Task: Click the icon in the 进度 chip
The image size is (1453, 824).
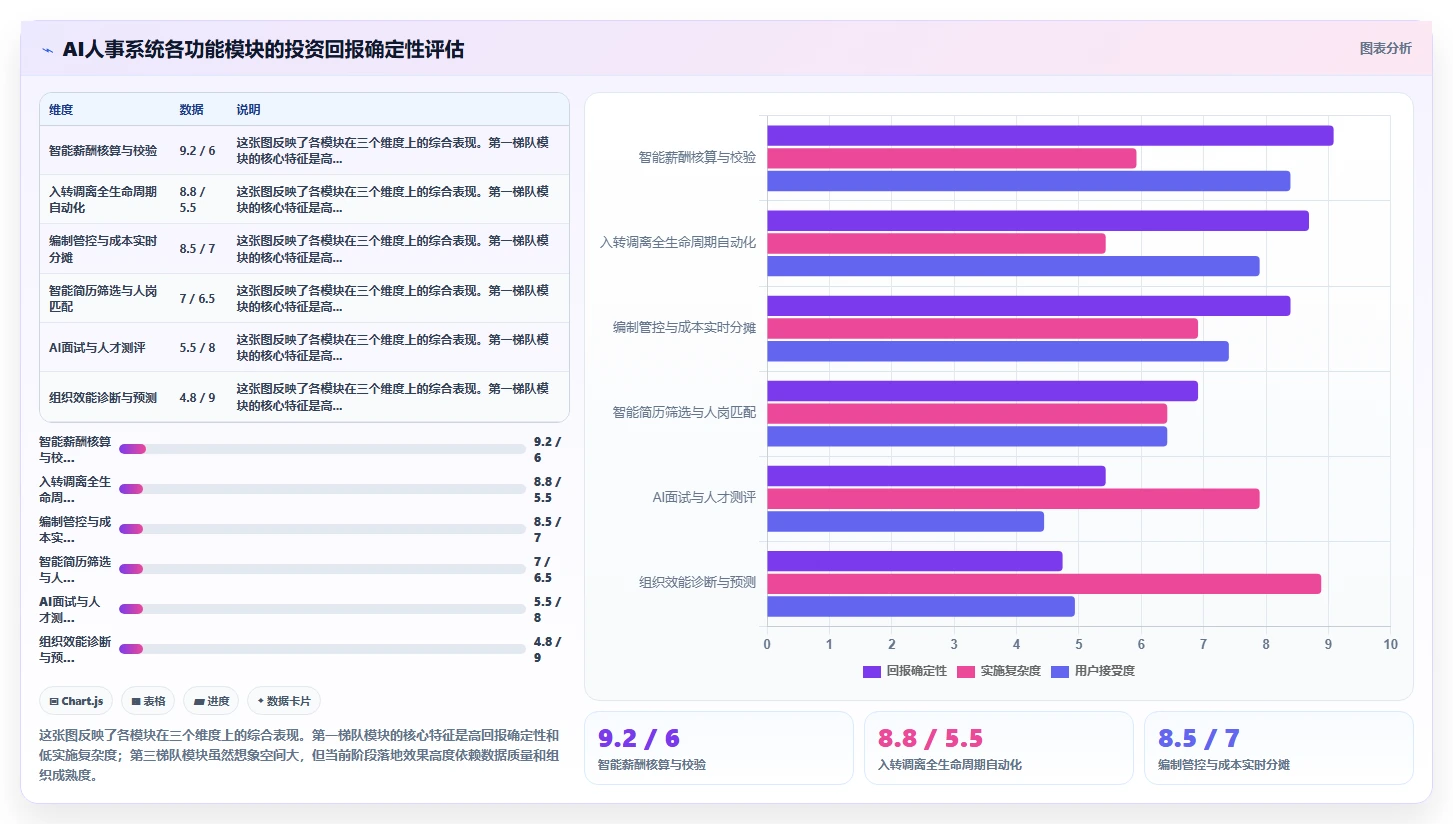Action: pos(199,701)
